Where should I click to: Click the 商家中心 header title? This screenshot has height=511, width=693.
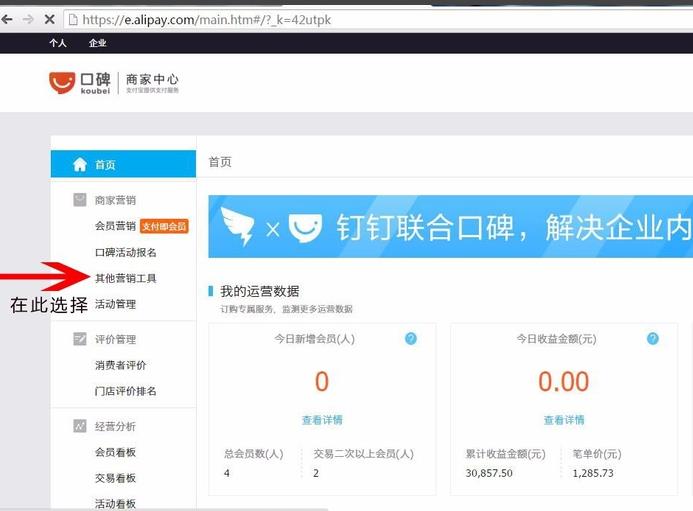(152, 80)
